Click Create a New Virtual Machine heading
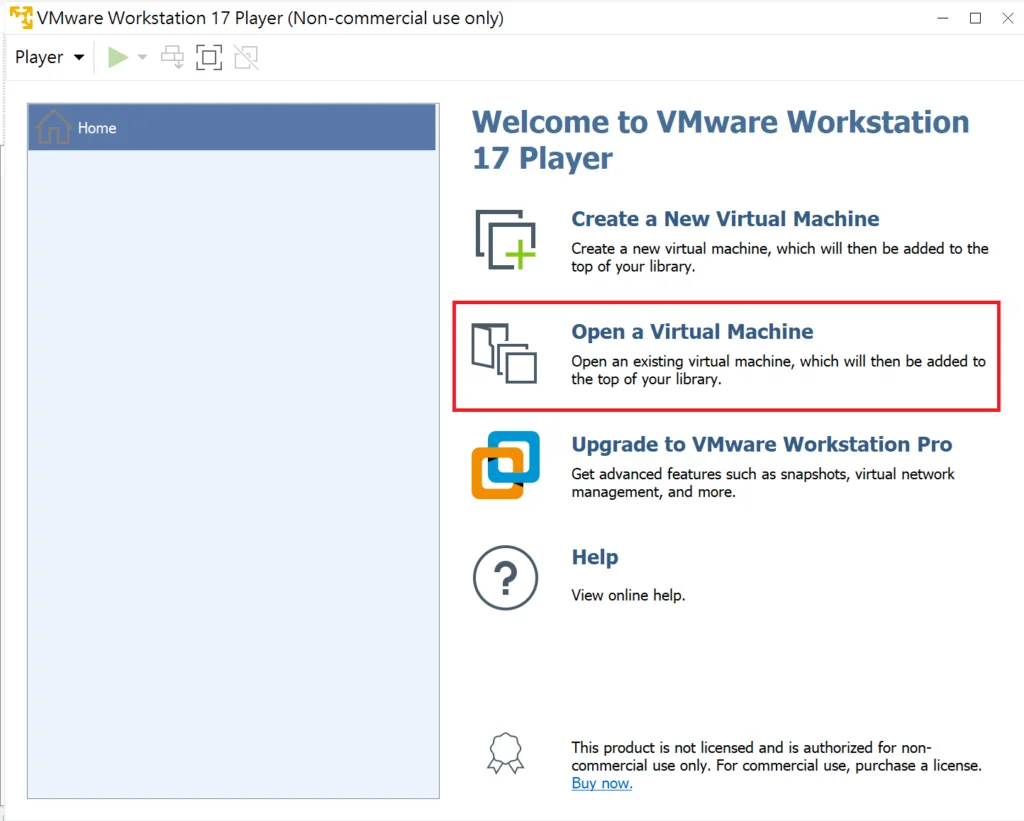The image size is (1024, 821). [725, 219]
